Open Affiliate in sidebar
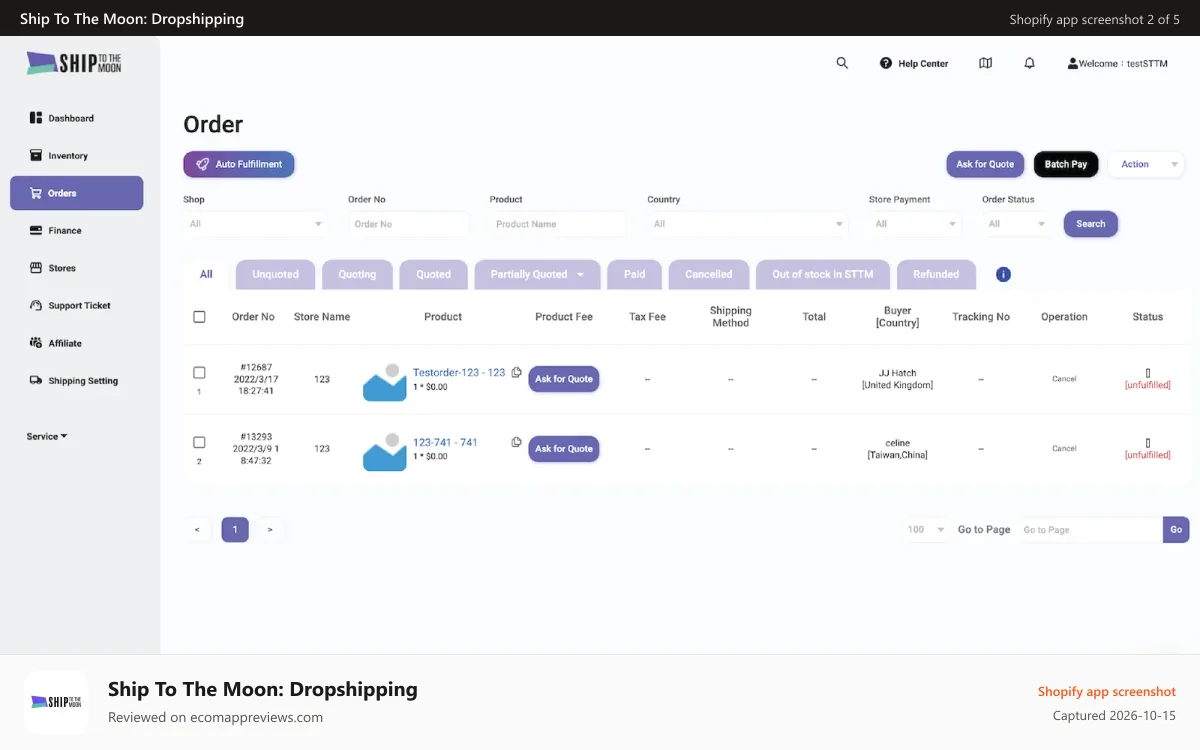 (77, 343)
